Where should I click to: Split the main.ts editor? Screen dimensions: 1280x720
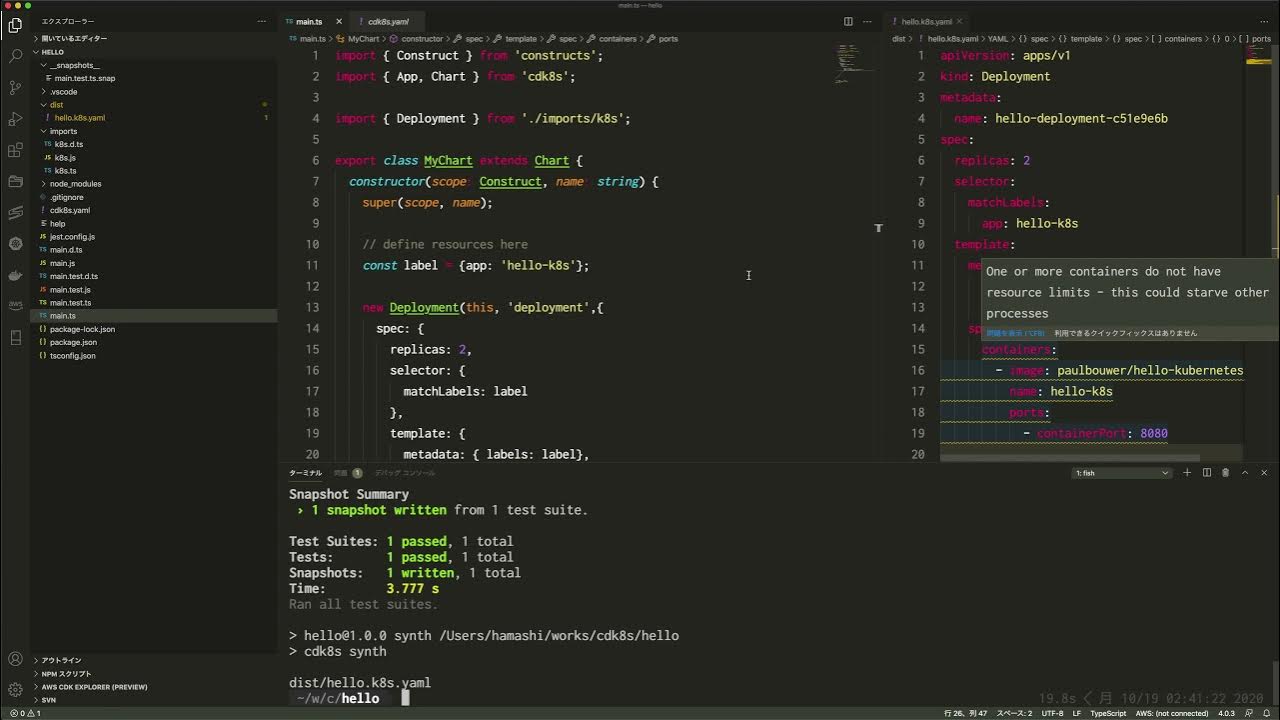point(848,21)
